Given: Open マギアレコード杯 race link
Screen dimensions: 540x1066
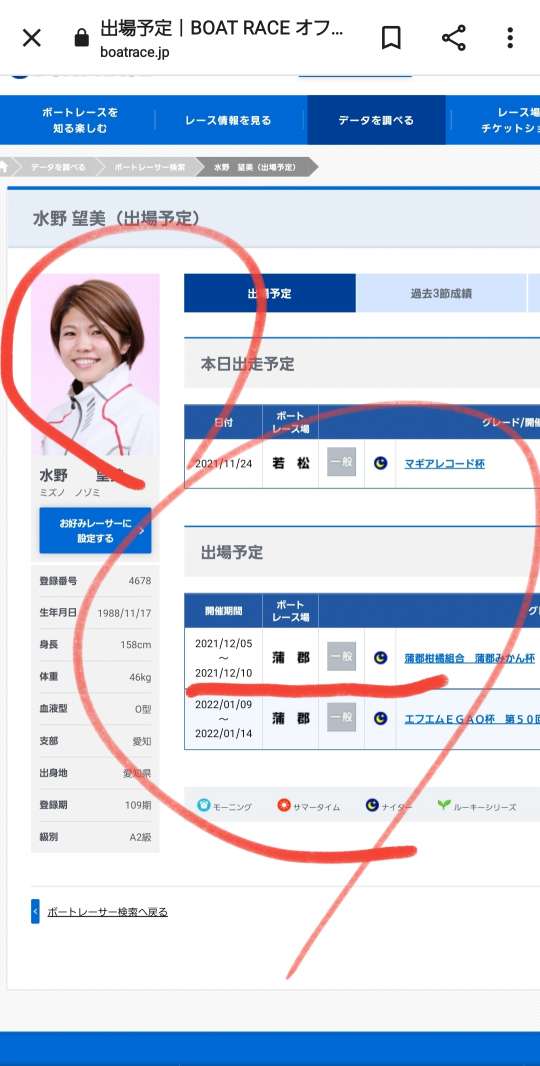Looking at the screenshot, I should pyautogui.click(x=444, y=464).
